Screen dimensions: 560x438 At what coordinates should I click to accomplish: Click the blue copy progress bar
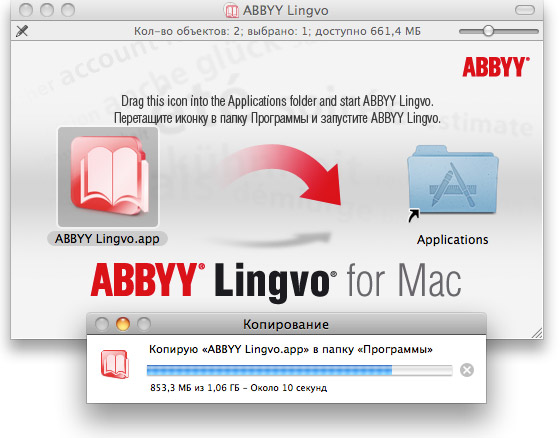(x=299, y=370)
